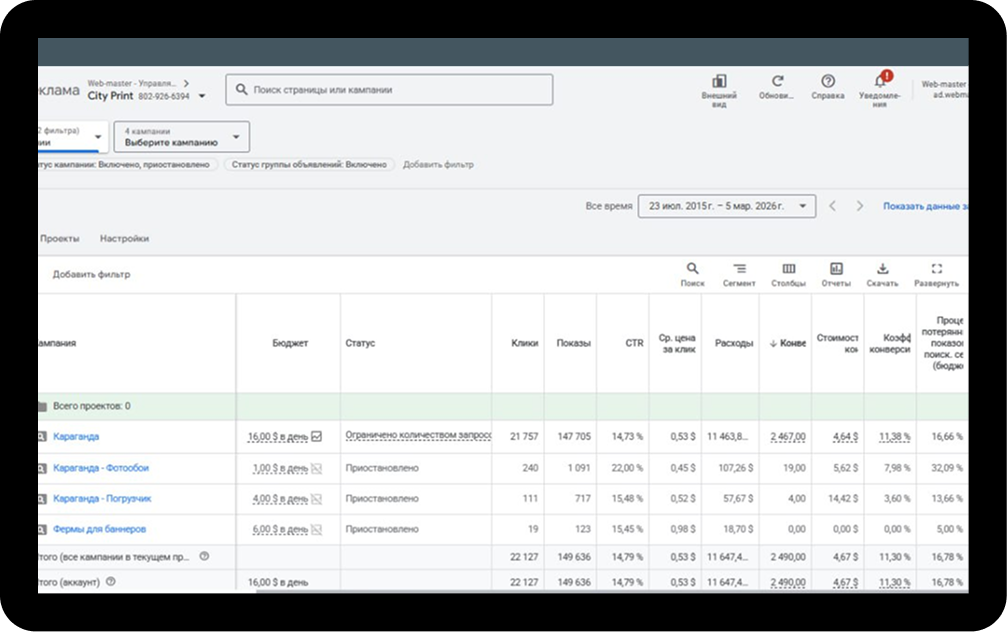Click the Refresh icon in top bar
Image resolution: width=1007 pixels, height=632 pixels.
point(777,82)
